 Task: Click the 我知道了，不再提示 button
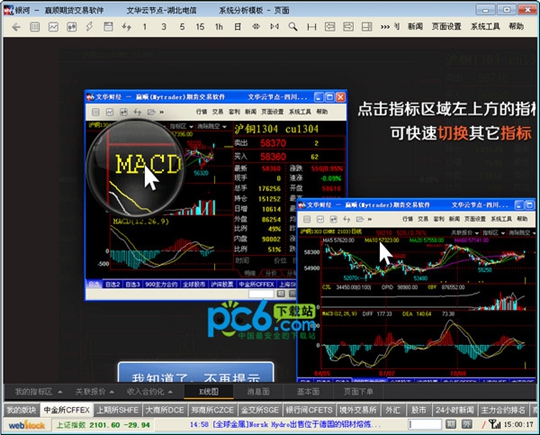(196, 373)
